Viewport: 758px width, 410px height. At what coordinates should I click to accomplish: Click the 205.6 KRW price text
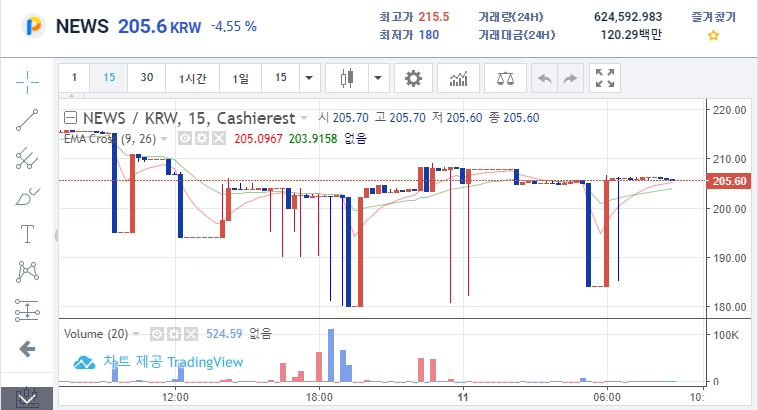[160, 27]
